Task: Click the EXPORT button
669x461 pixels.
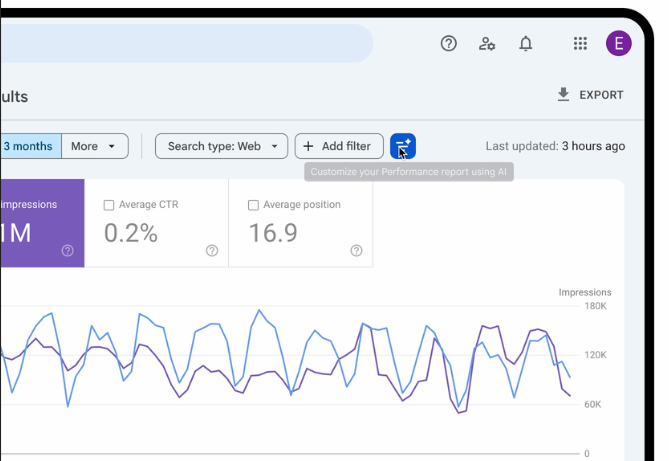Action: coord(590,95)
